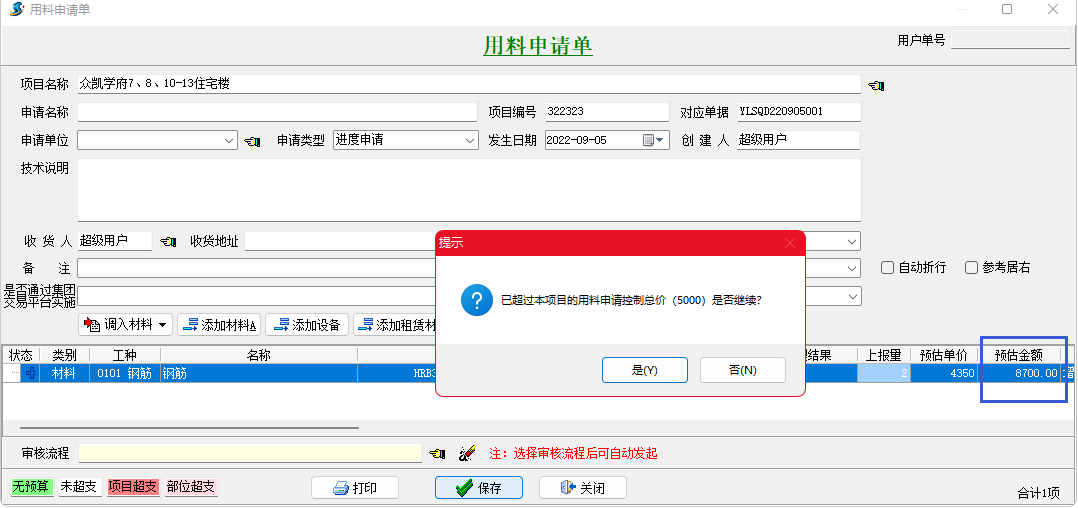Screen dimensions: 1078x508
Task: Click the red 项目超支 legend swatch
Action: tap(133, 487)
